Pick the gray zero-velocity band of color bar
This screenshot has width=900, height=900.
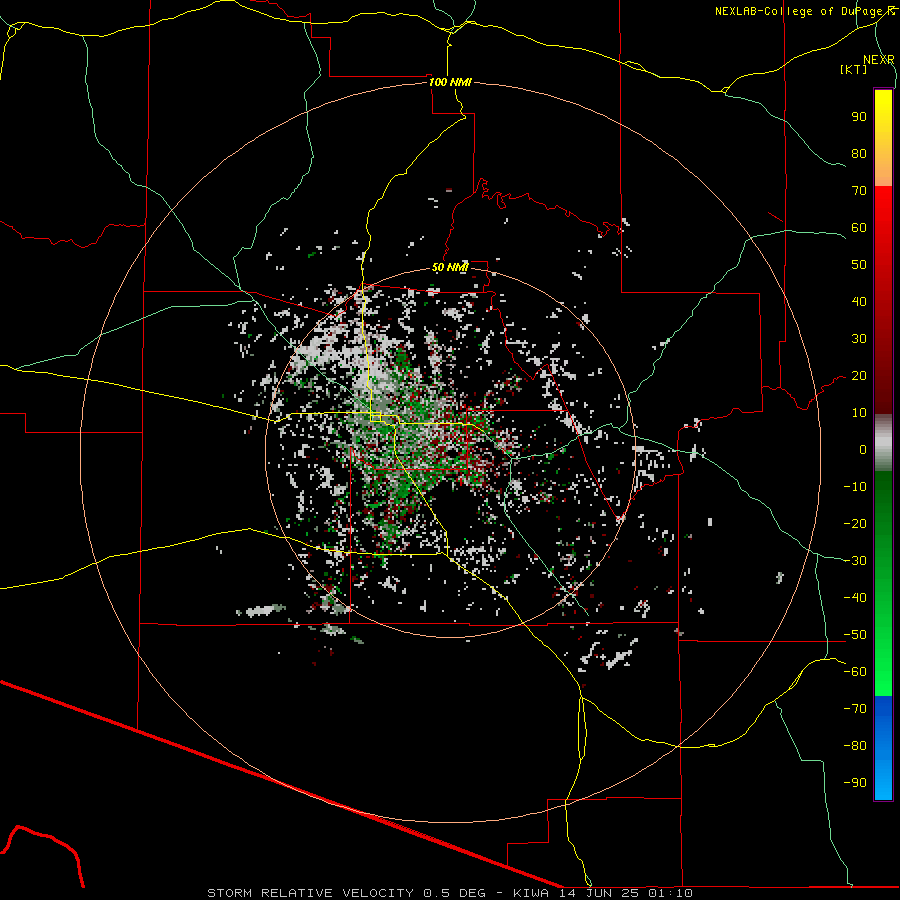883,443
